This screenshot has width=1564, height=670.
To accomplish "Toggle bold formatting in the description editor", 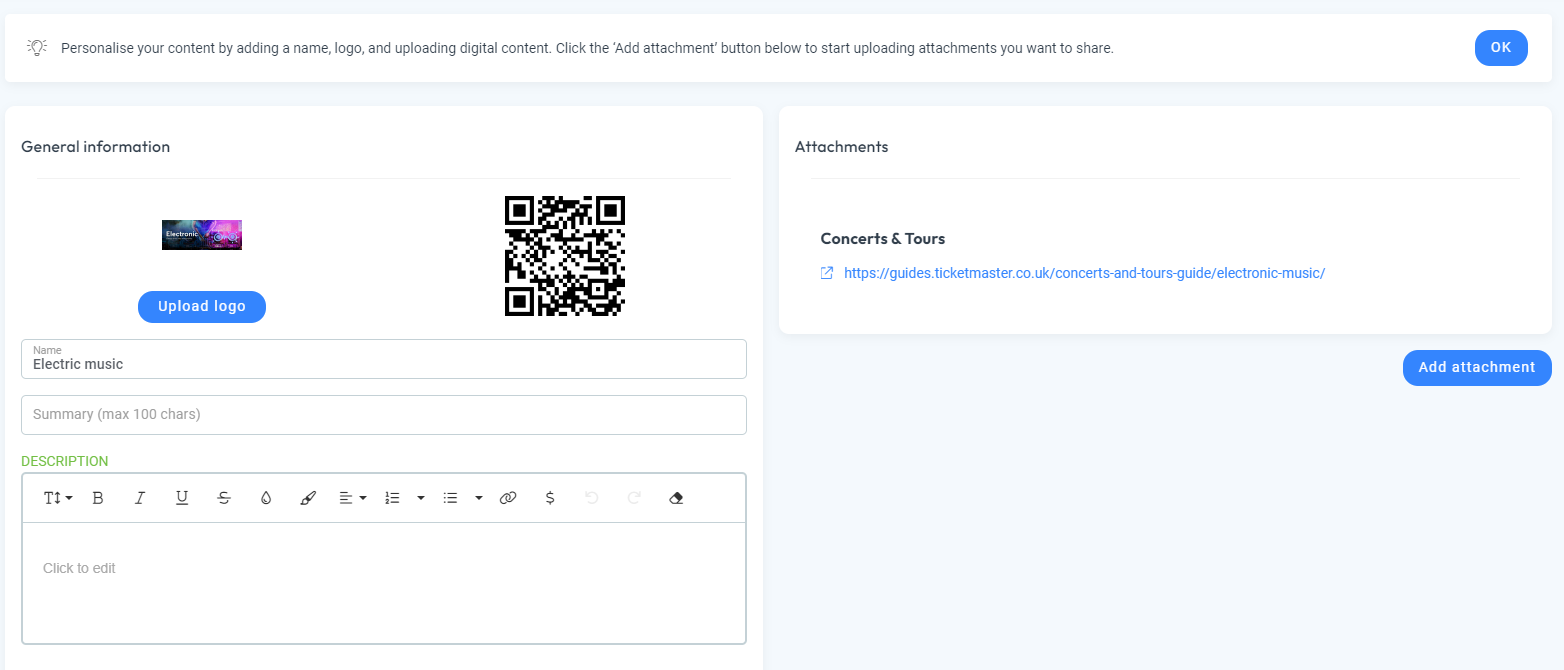I will coord(98,497).
